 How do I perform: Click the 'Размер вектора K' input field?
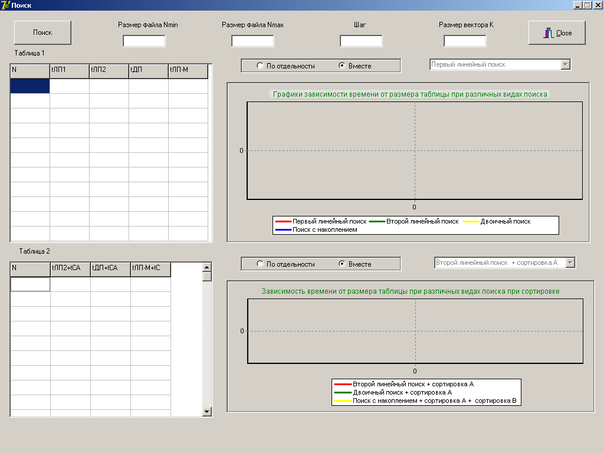point(465,41)
